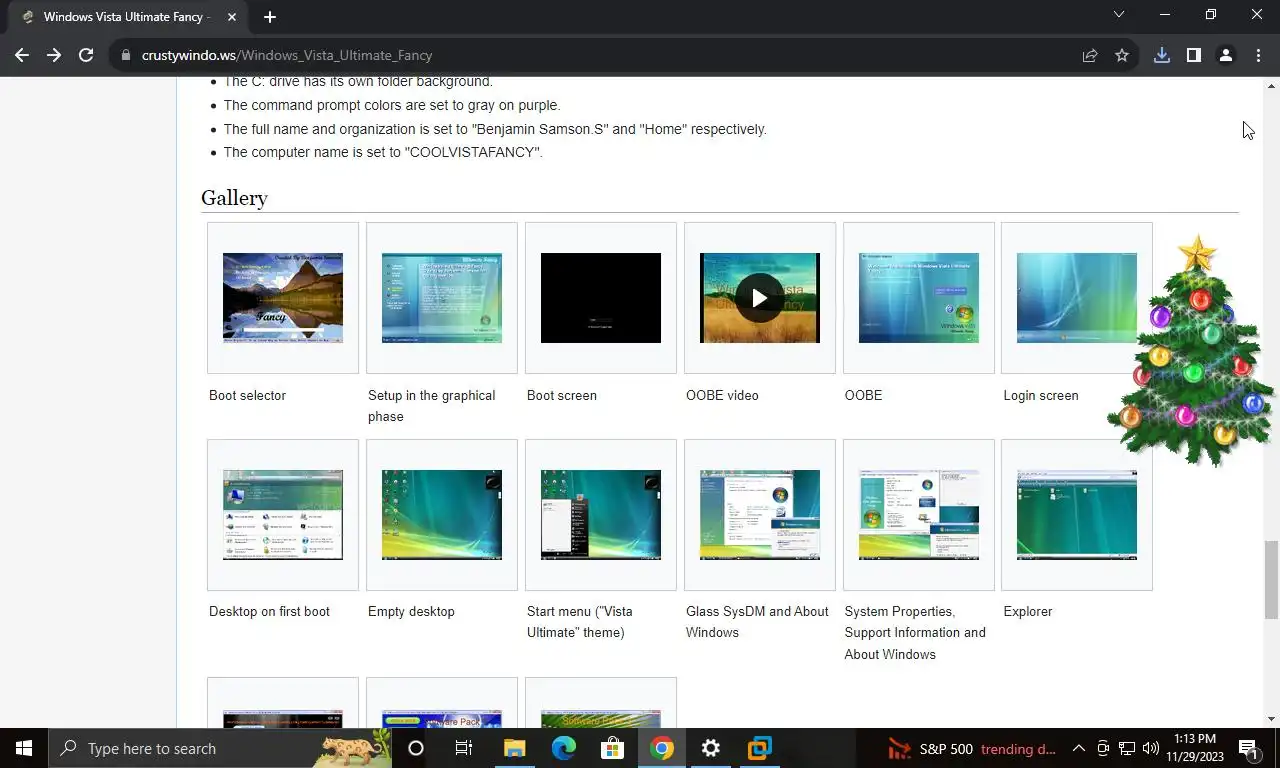The image size is (1280, 768).
Task: Open Task View on taskbar
Action: pyautogui.click(x=464, y=748)
